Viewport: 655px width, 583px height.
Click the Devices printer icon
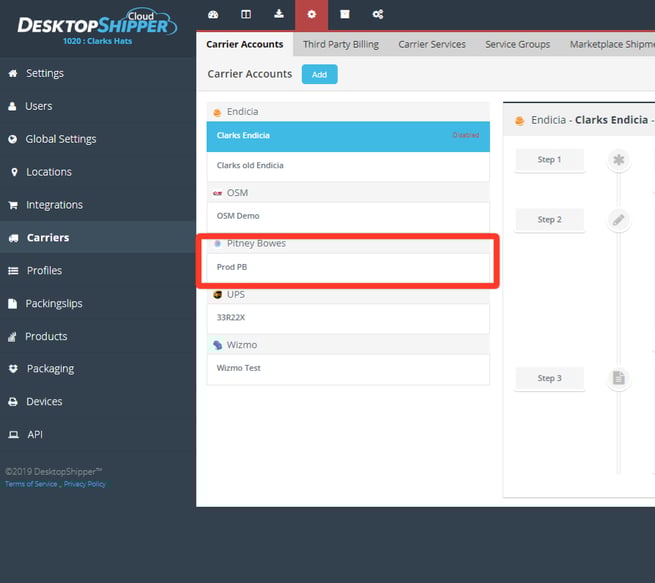click(x=13, y=402)
